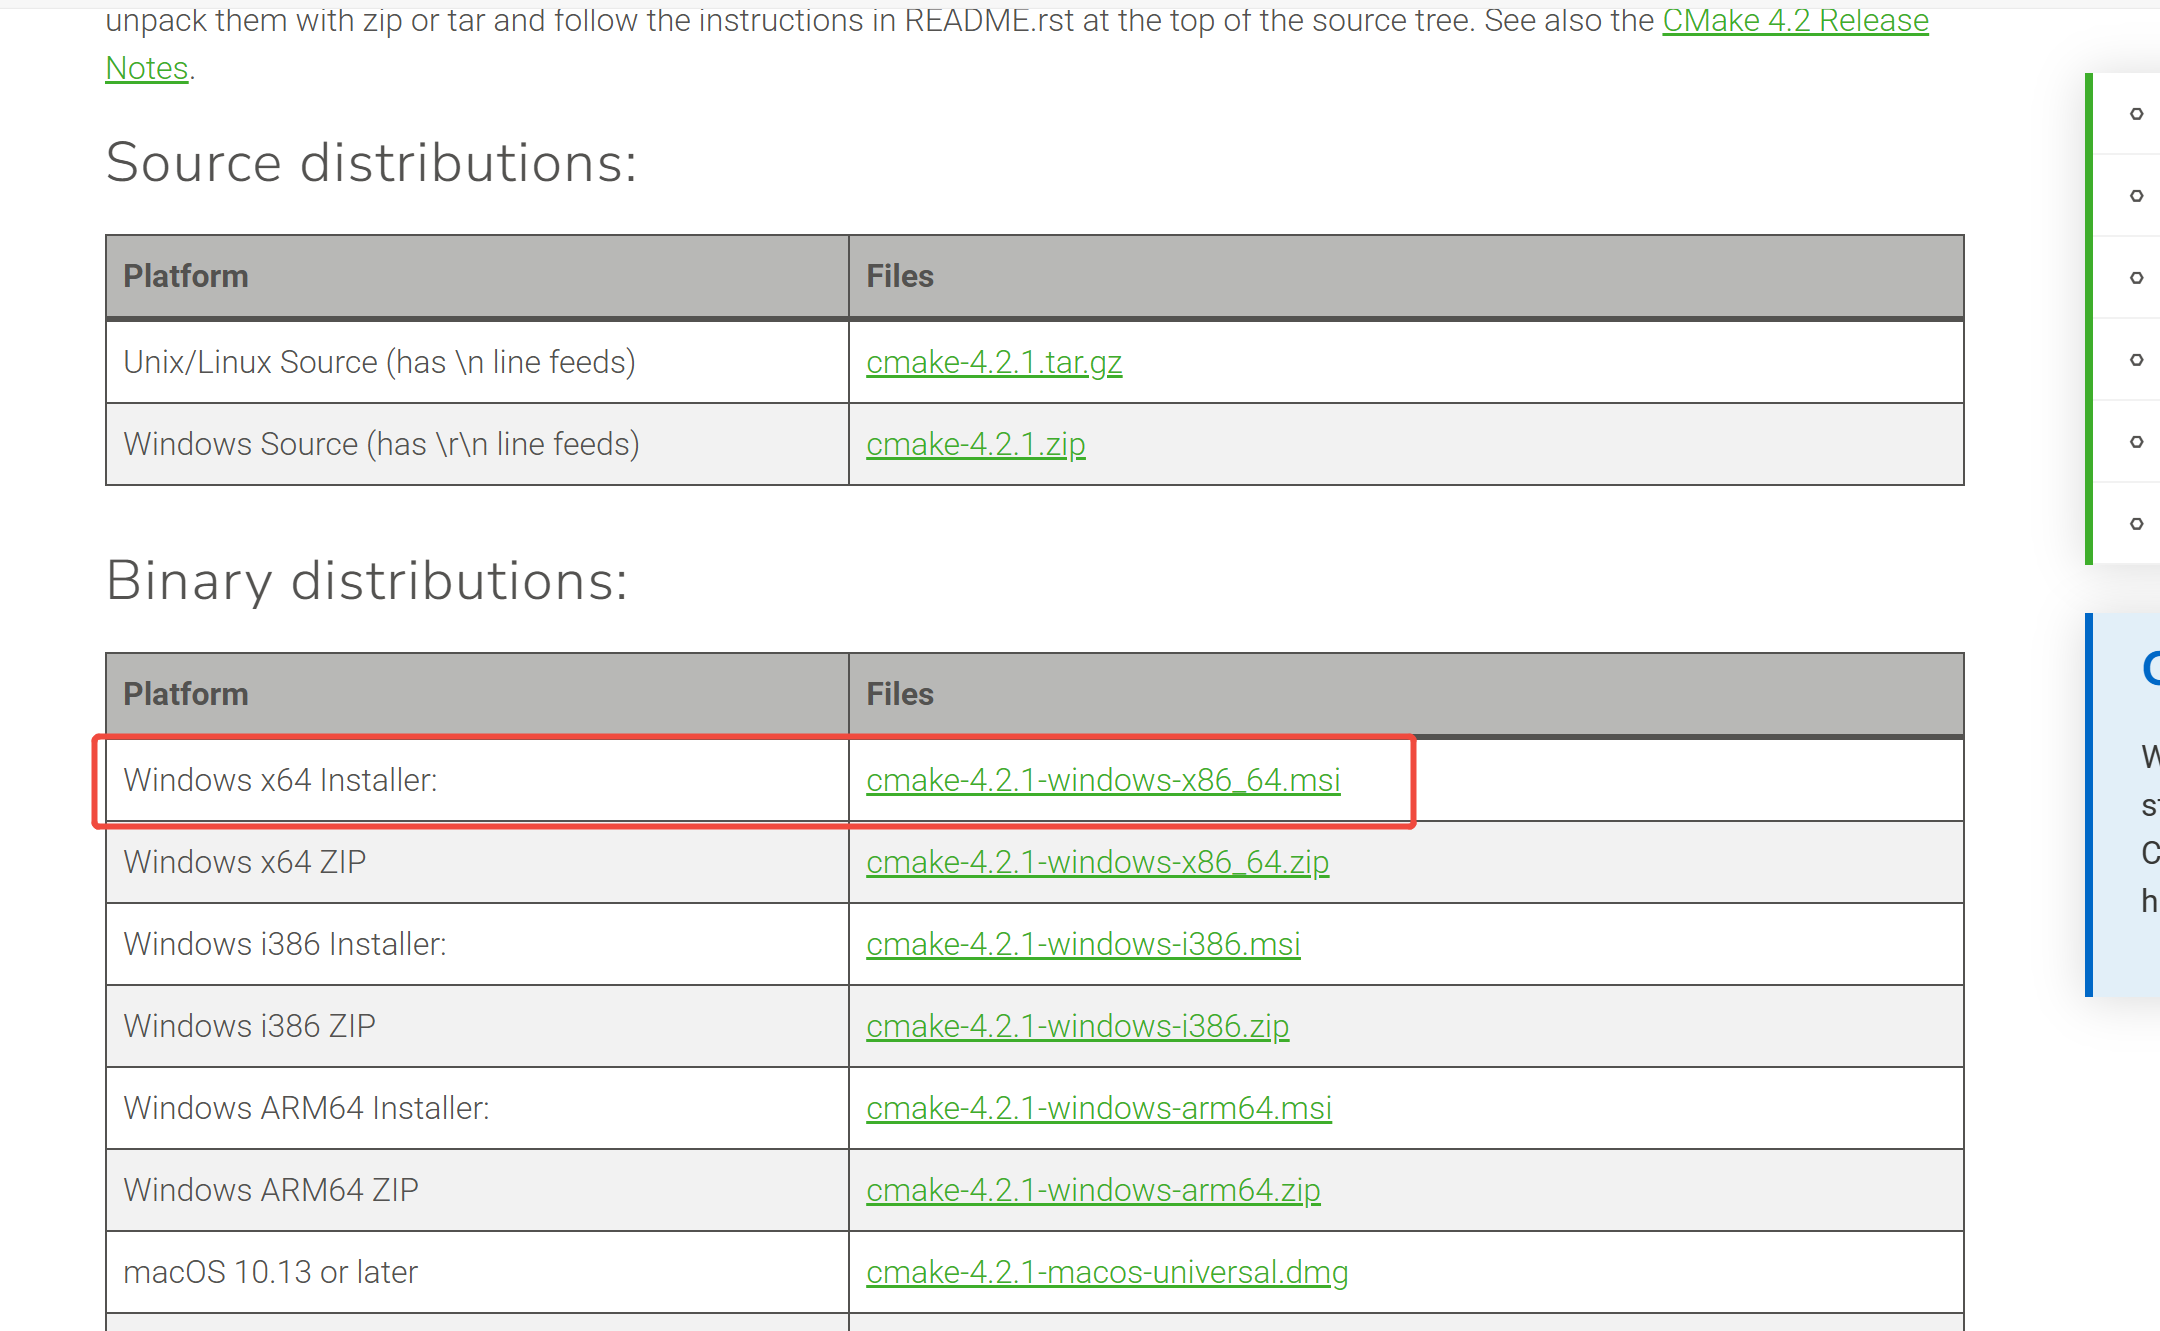Click the macOS 10.13 or later cell
Viewport: 2160px width, 1331px height.
coord(270,1272)
